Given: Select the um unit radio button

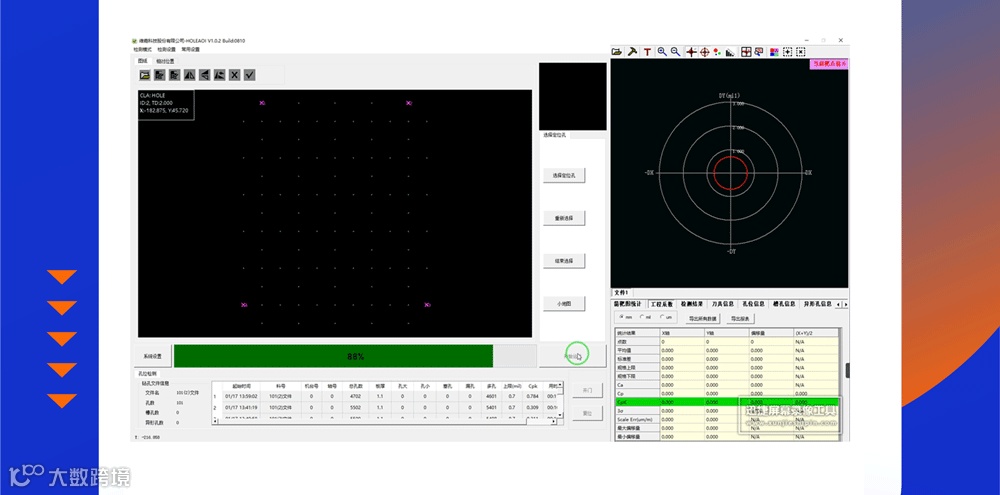Looking at the screenshot, I should [x=661, y=316].
